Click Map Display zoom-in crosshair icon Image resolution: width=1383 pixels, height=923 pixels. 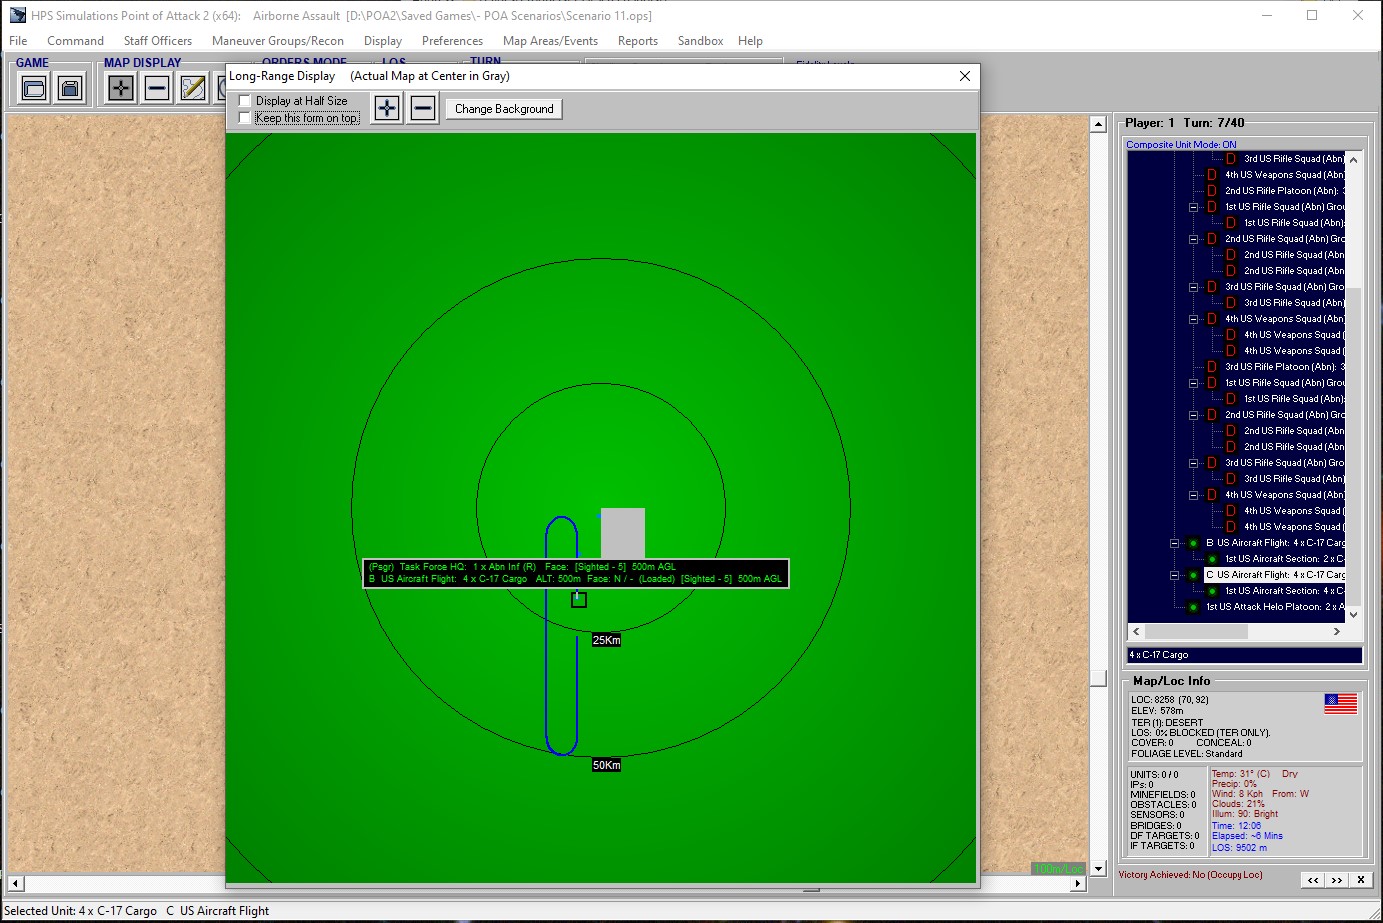coord(121,88)
